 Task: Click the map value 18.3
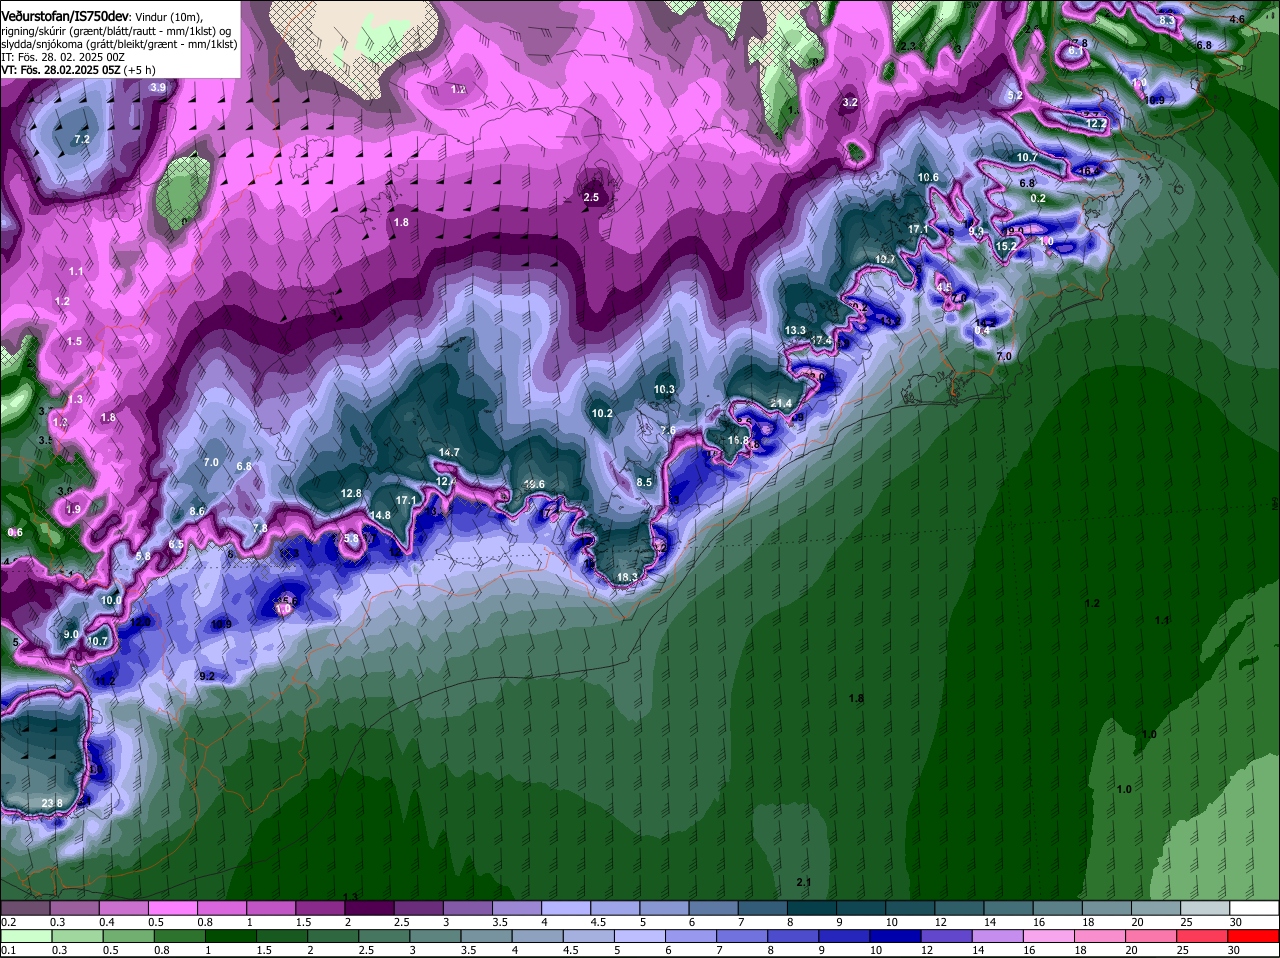(x=627, y=577)
